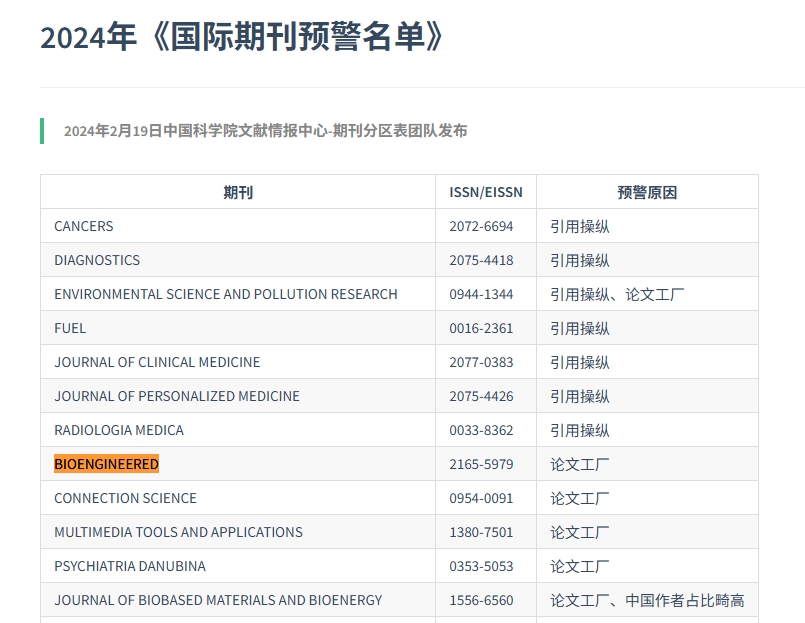Click the 预警原因 column header
The height and width of the screenshot is (623, 805).
(x=646, y=192)
